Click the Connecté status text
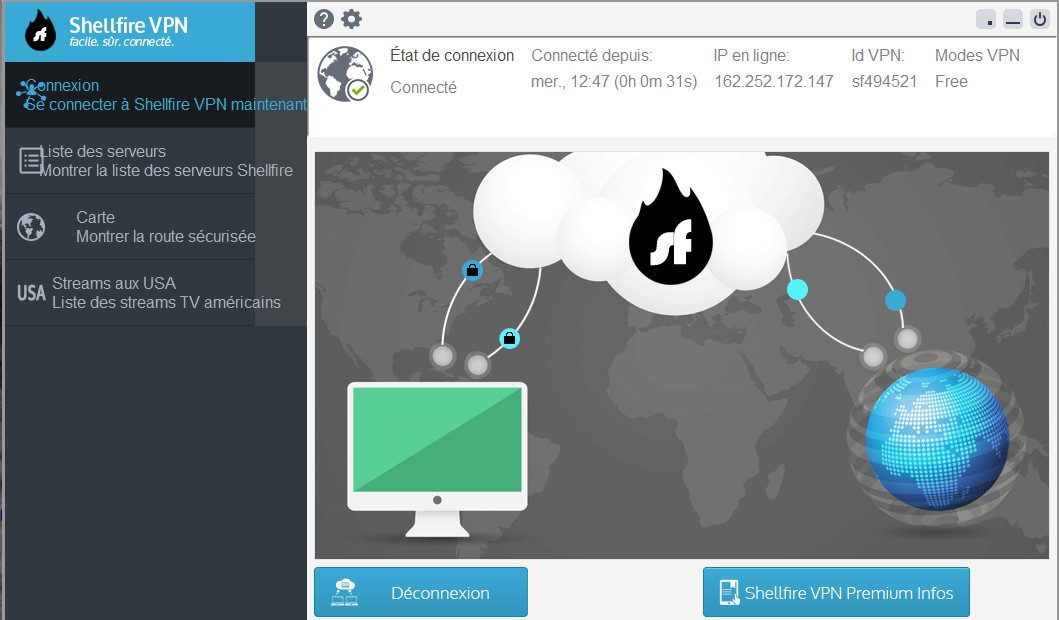1059x620 pixels. pyautogui.click(x=423, y=87)
